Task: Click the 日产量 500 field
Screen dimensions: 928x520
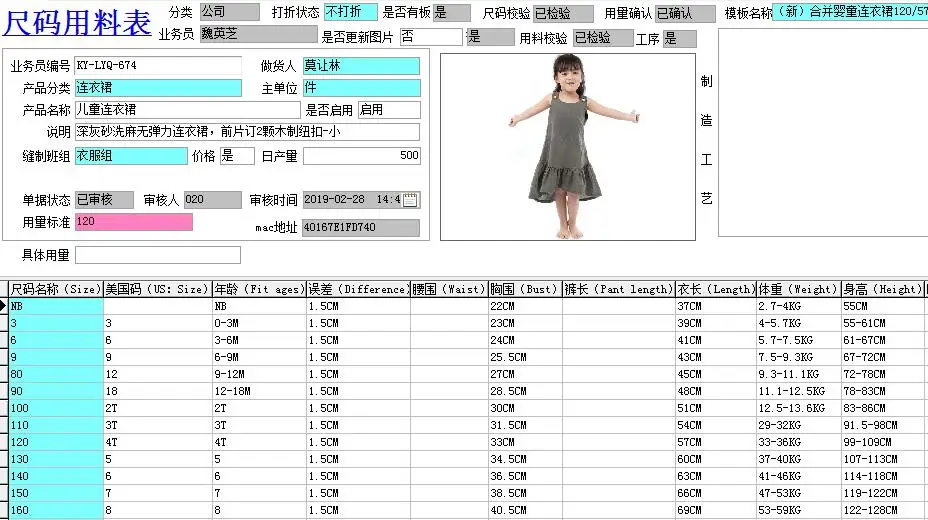Action: (362, 156)
